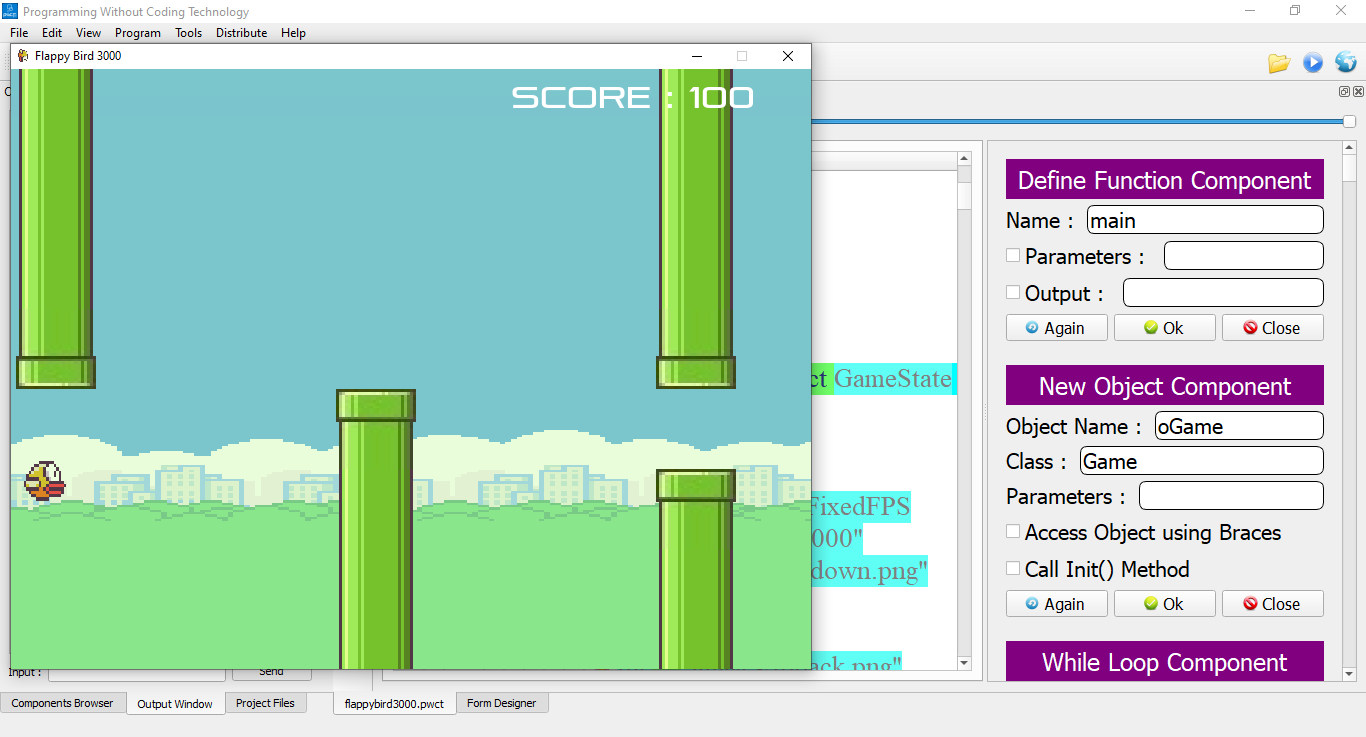Click the components panel scrollbar down arrow

click(x=1349, y=675)
